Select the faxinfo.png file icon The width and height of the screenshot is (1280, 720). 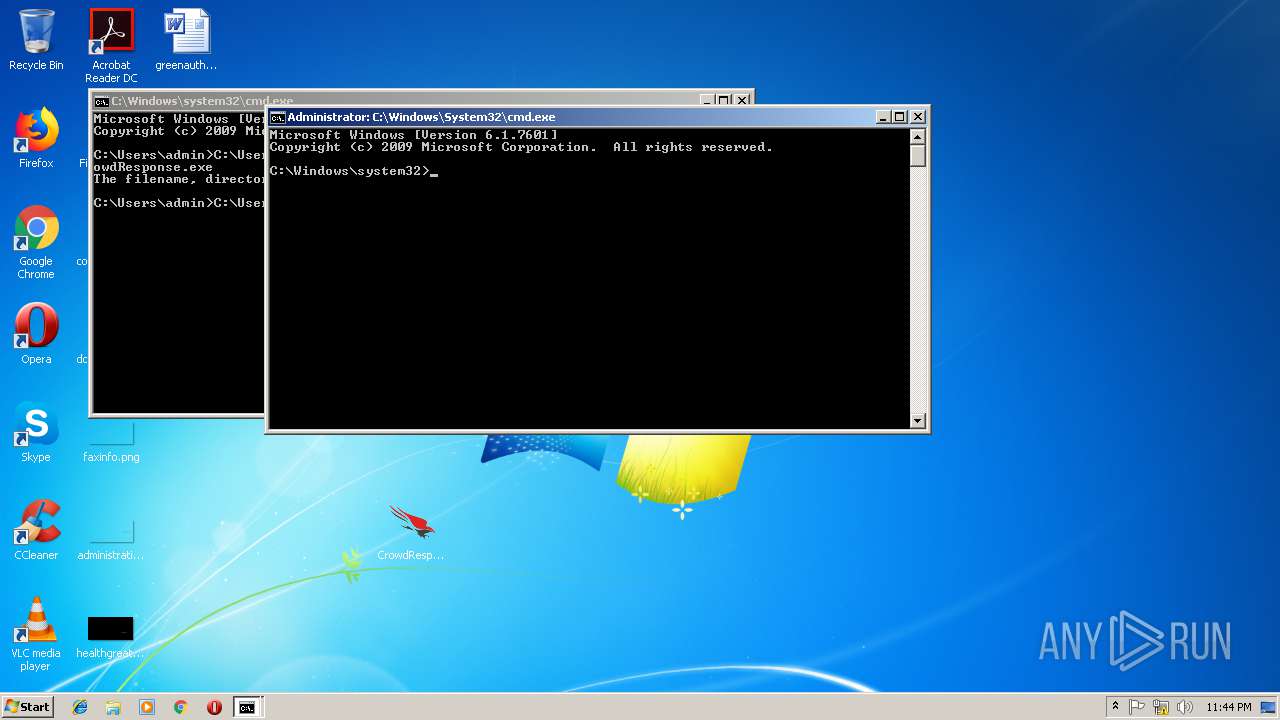[x=111, y=441]
